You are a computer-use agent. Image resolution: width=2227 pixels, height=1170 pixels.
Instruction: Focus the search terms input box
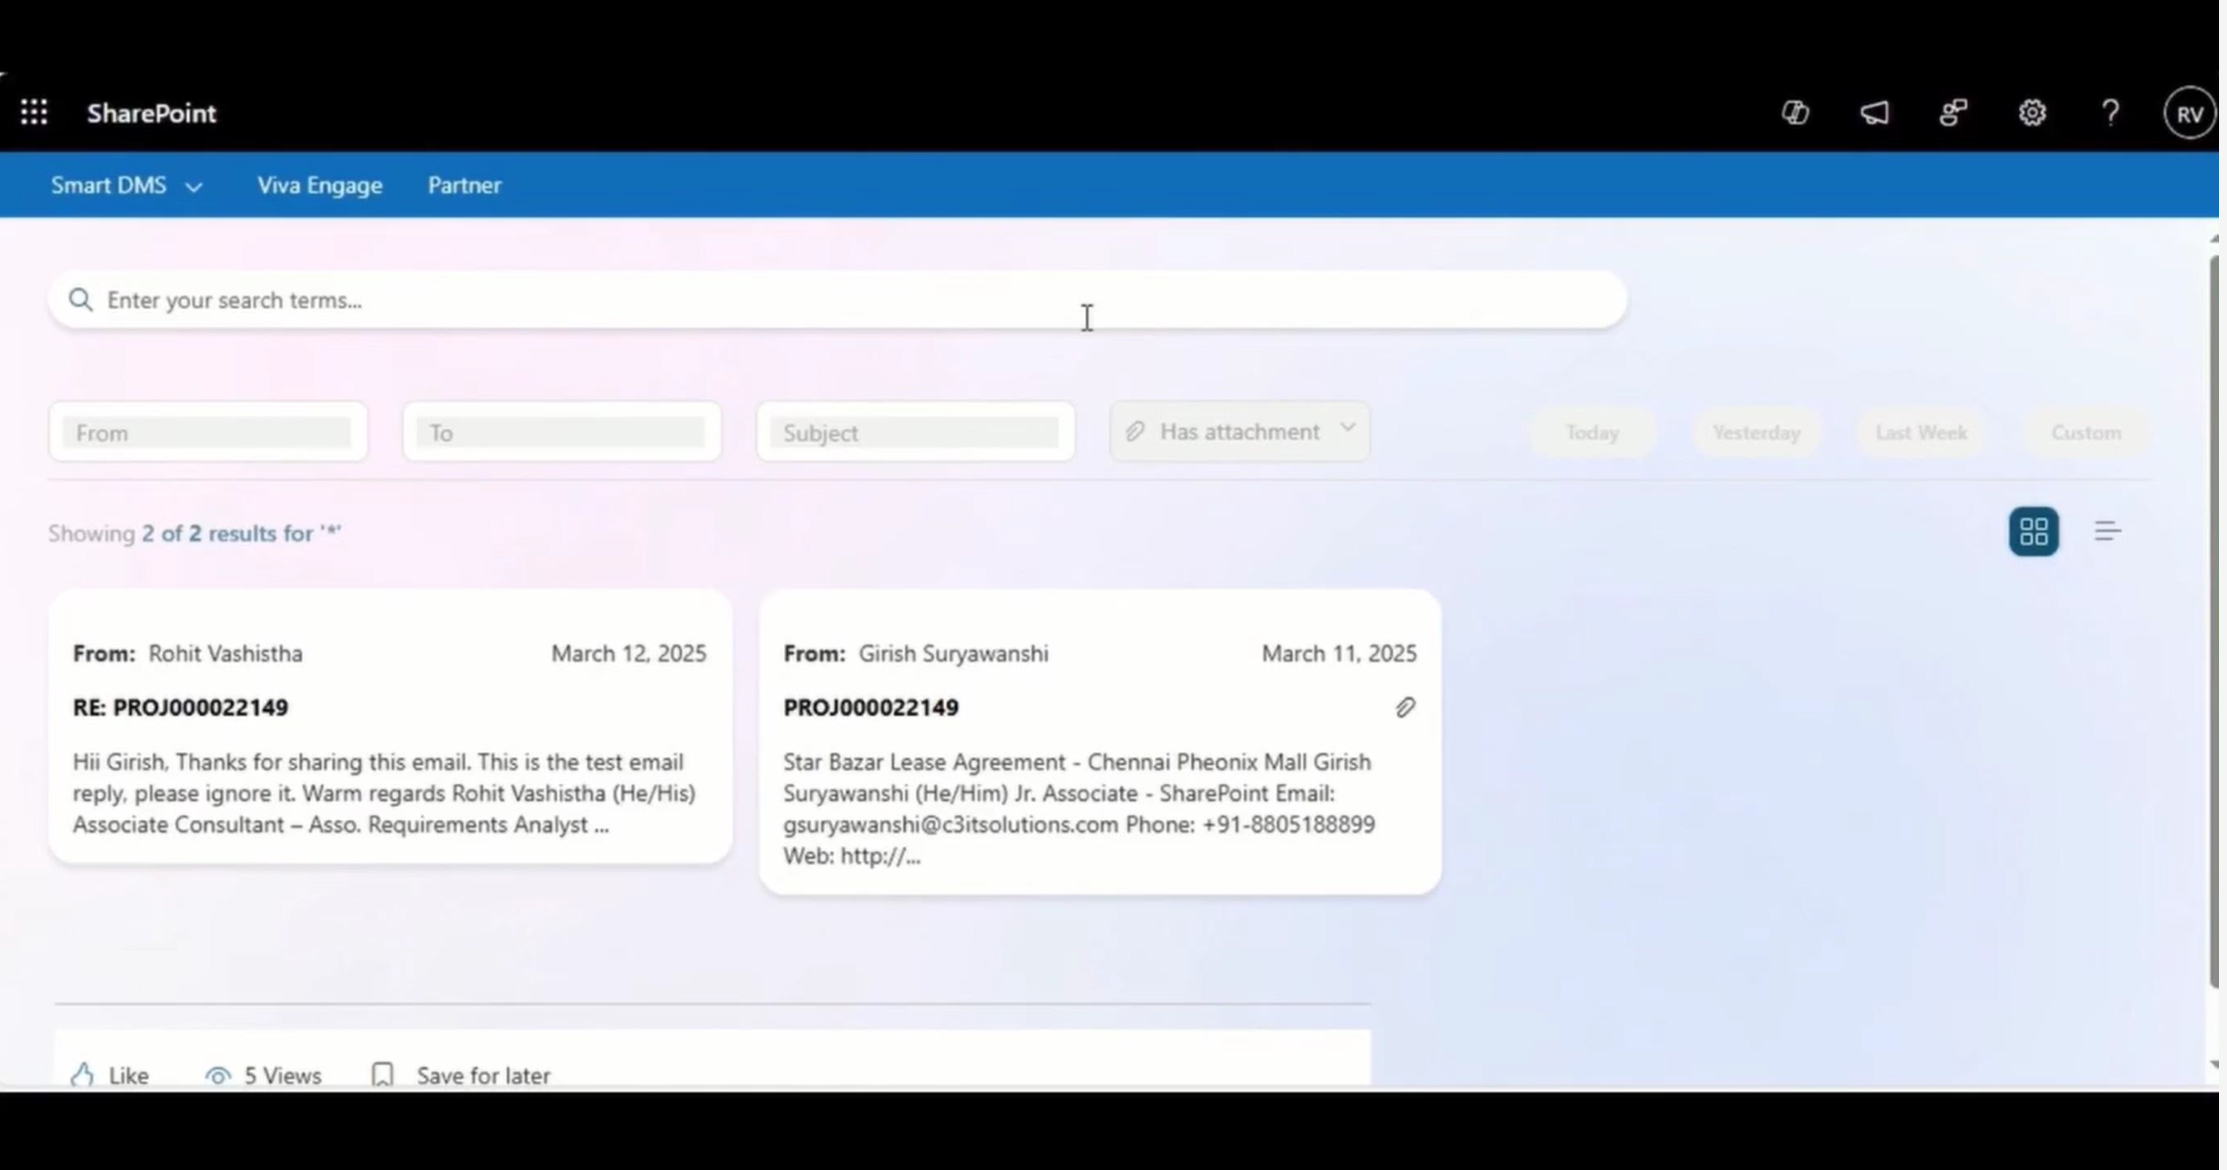click(x=838, y=300)
